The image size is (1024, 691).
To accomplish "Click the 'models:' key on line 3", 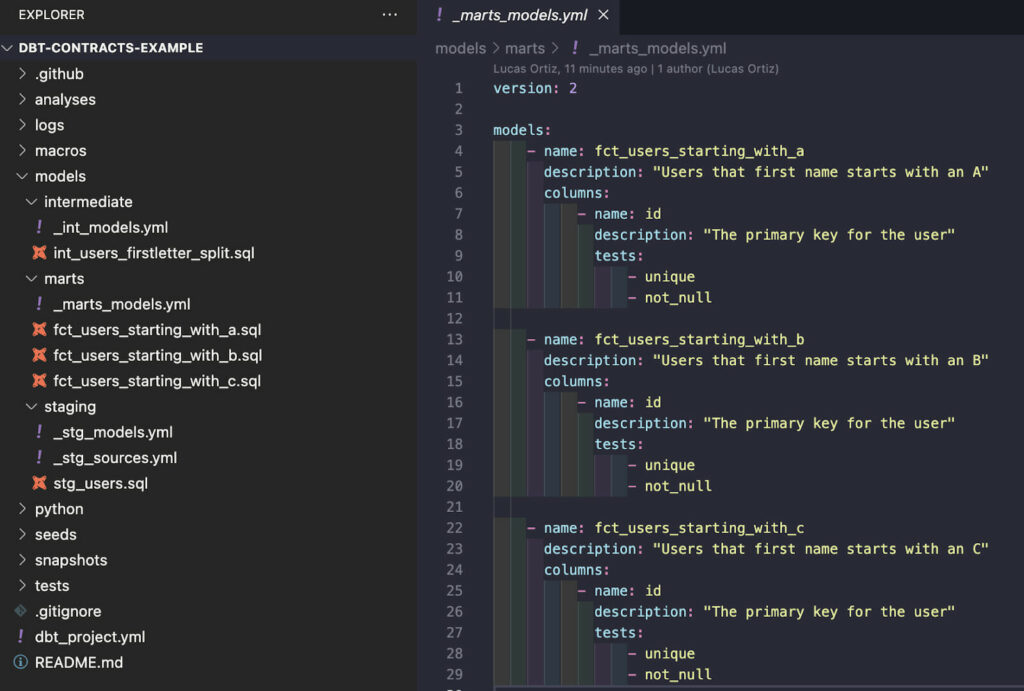I will [522, 130].
